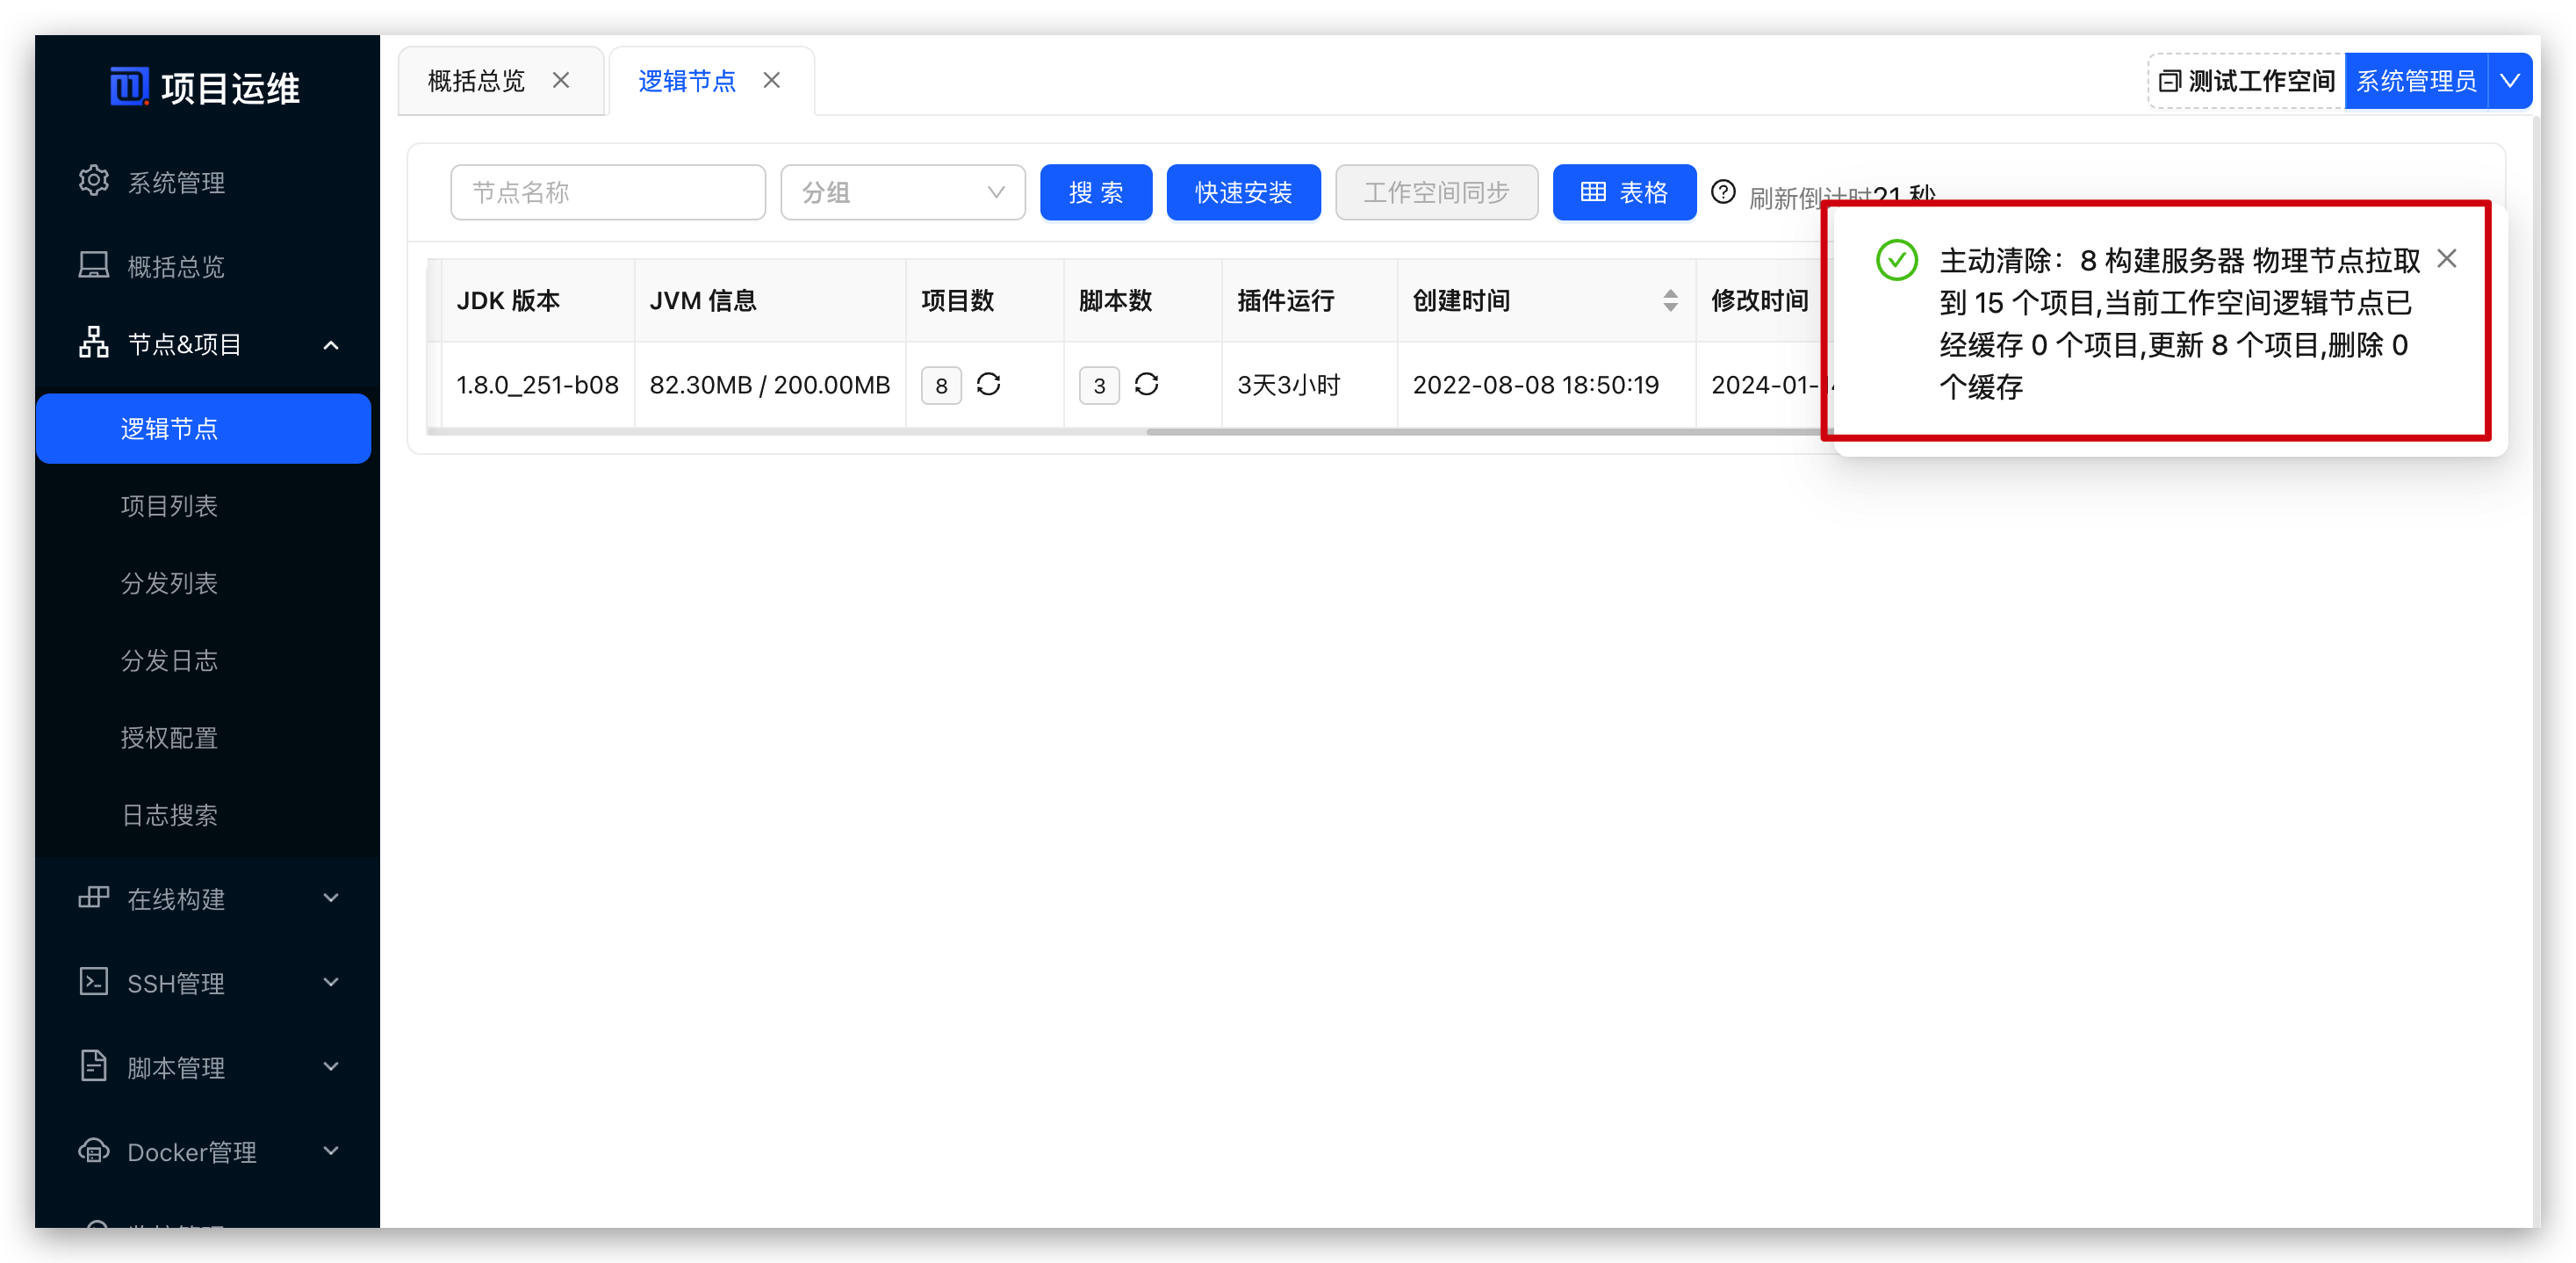The height and width of the screenshot is (1263, 2576).
Task: Click the 概括总览 monitor icon in sidebar
Action: 93,264
